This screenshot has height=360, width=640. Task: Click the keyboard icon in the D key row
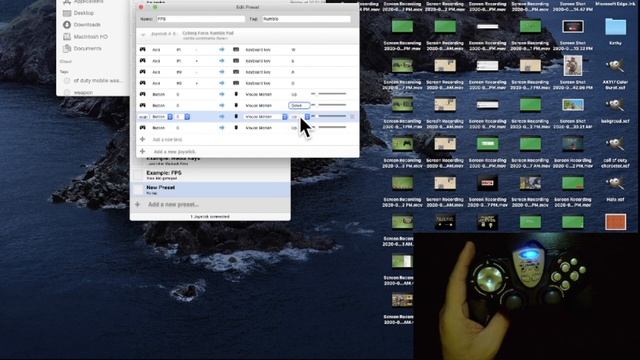236,83
